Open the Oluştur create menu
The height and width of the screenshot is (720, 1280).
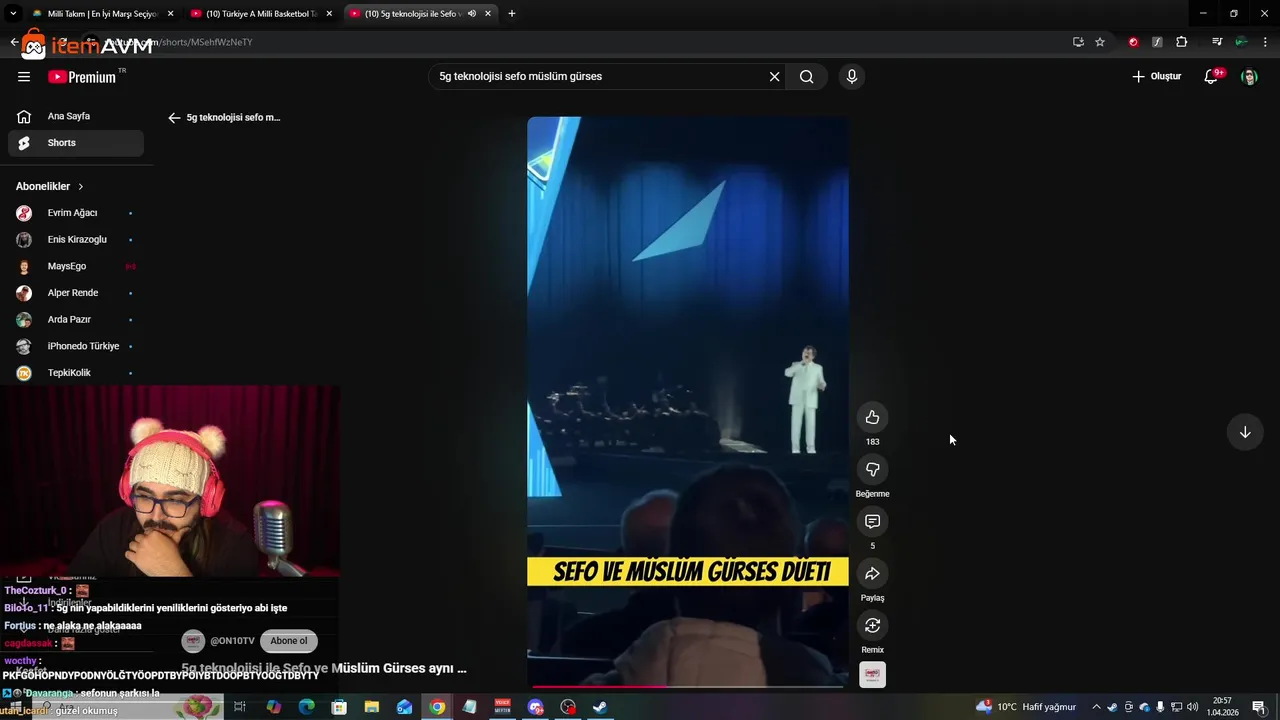coord(1156,76)
